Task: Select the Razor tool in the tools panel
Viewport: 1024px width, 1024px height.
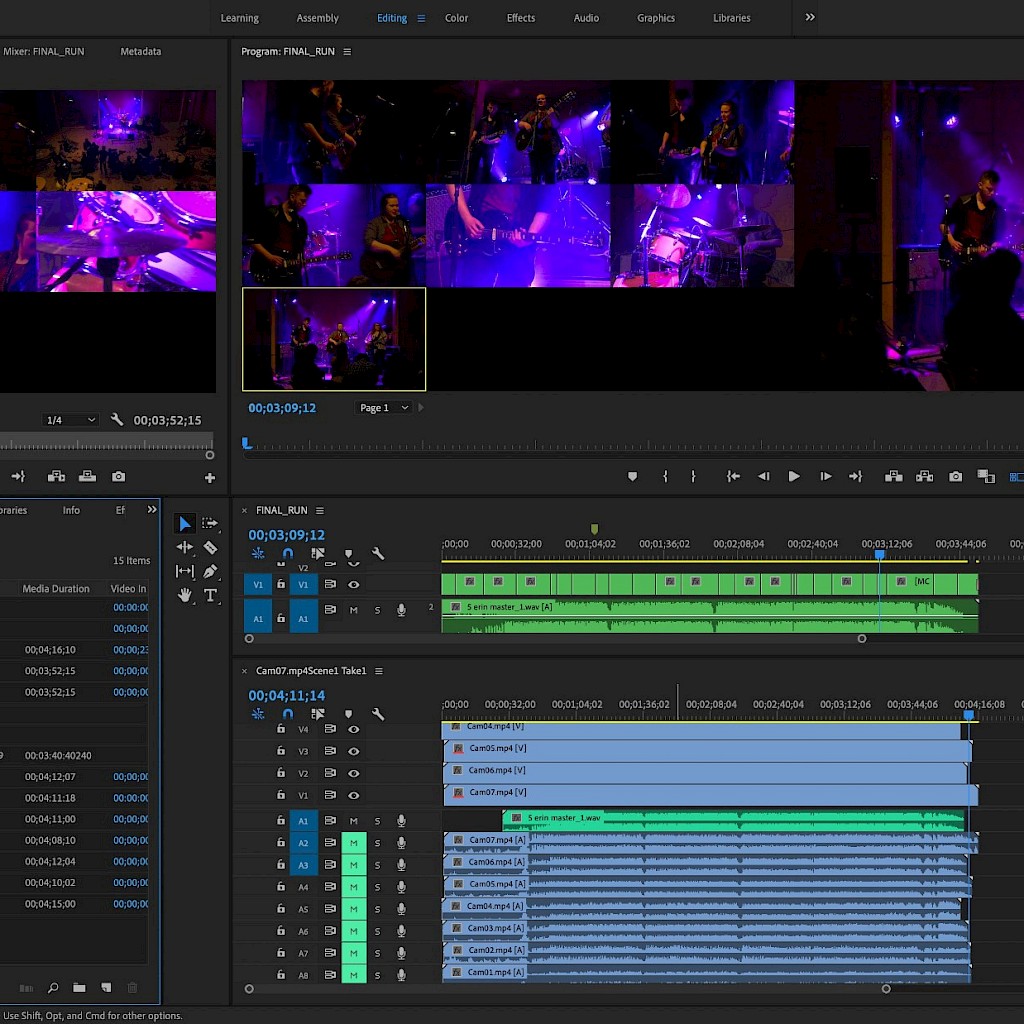Action: point(210,548)
